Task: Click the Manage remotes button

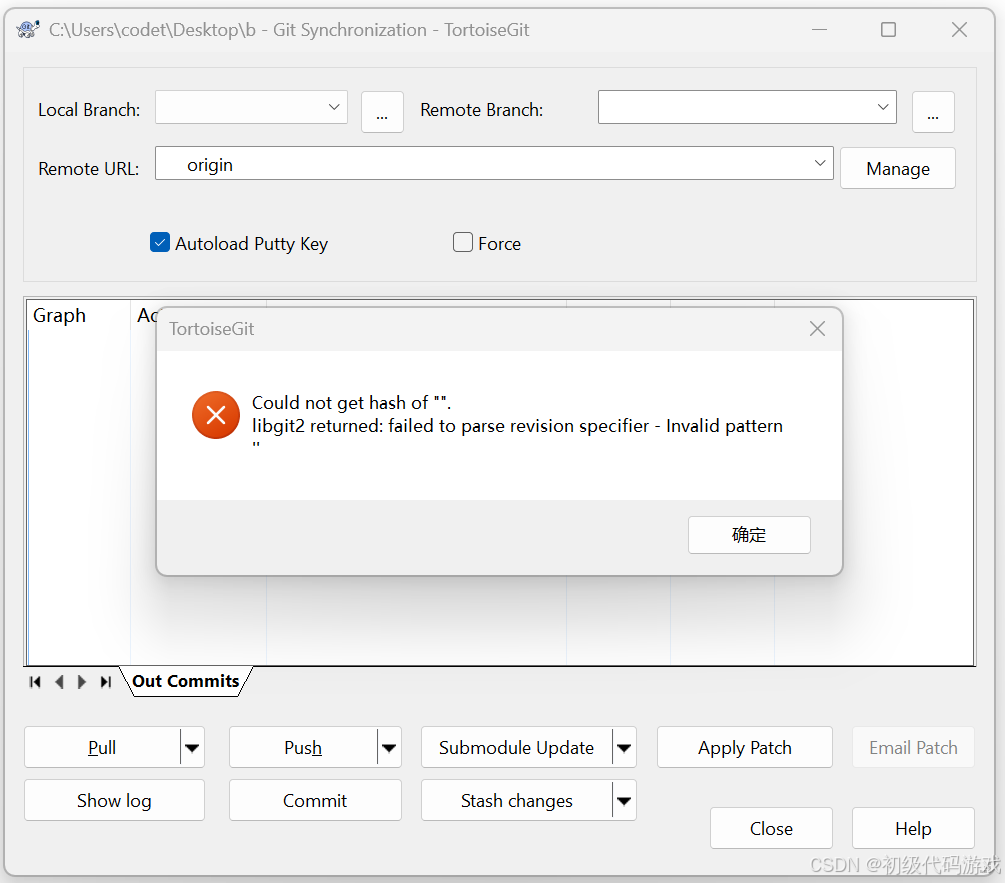Action: click(x=898, y=169)
